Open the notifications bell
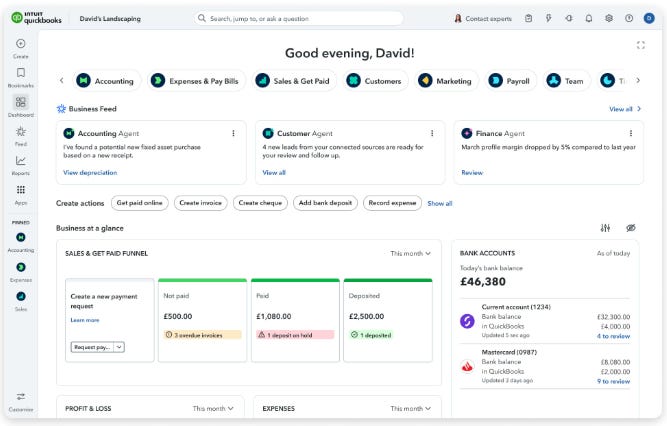Screen dimensions: 667x426 589,18
